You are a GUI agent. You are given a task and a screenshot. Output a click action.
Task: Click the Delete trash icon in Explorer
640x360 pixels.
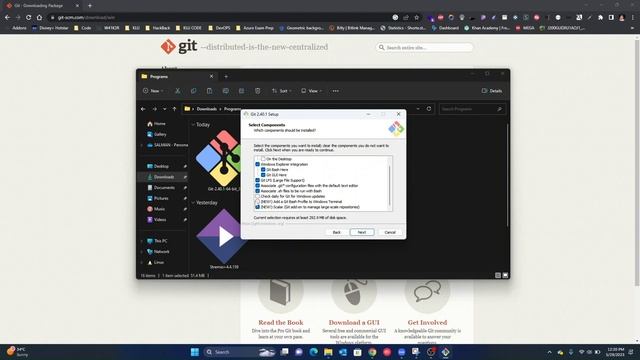(258, 91)
